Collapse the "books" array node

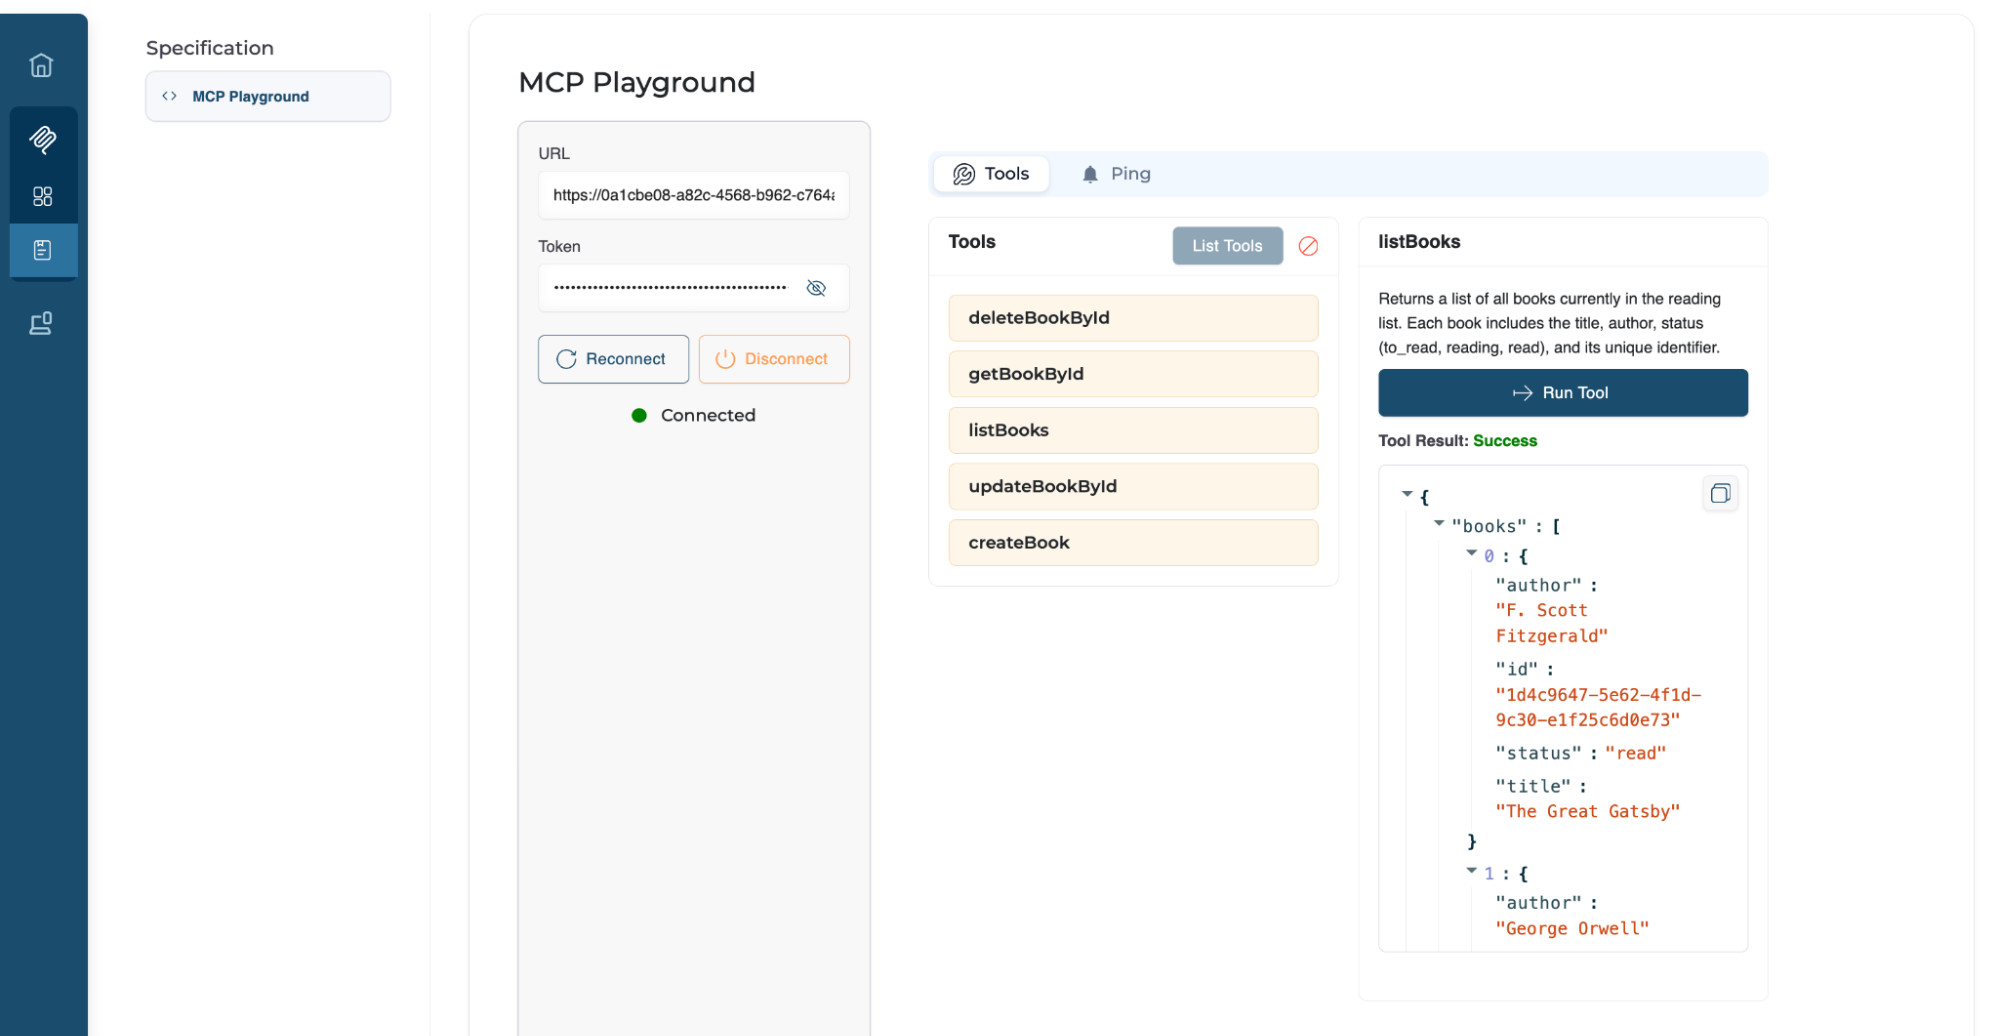1439,523
